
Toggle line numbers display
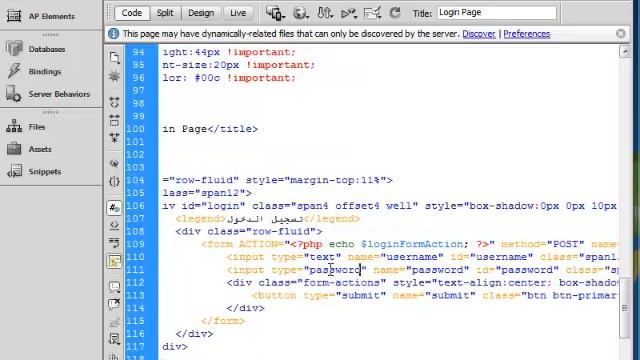114,208
